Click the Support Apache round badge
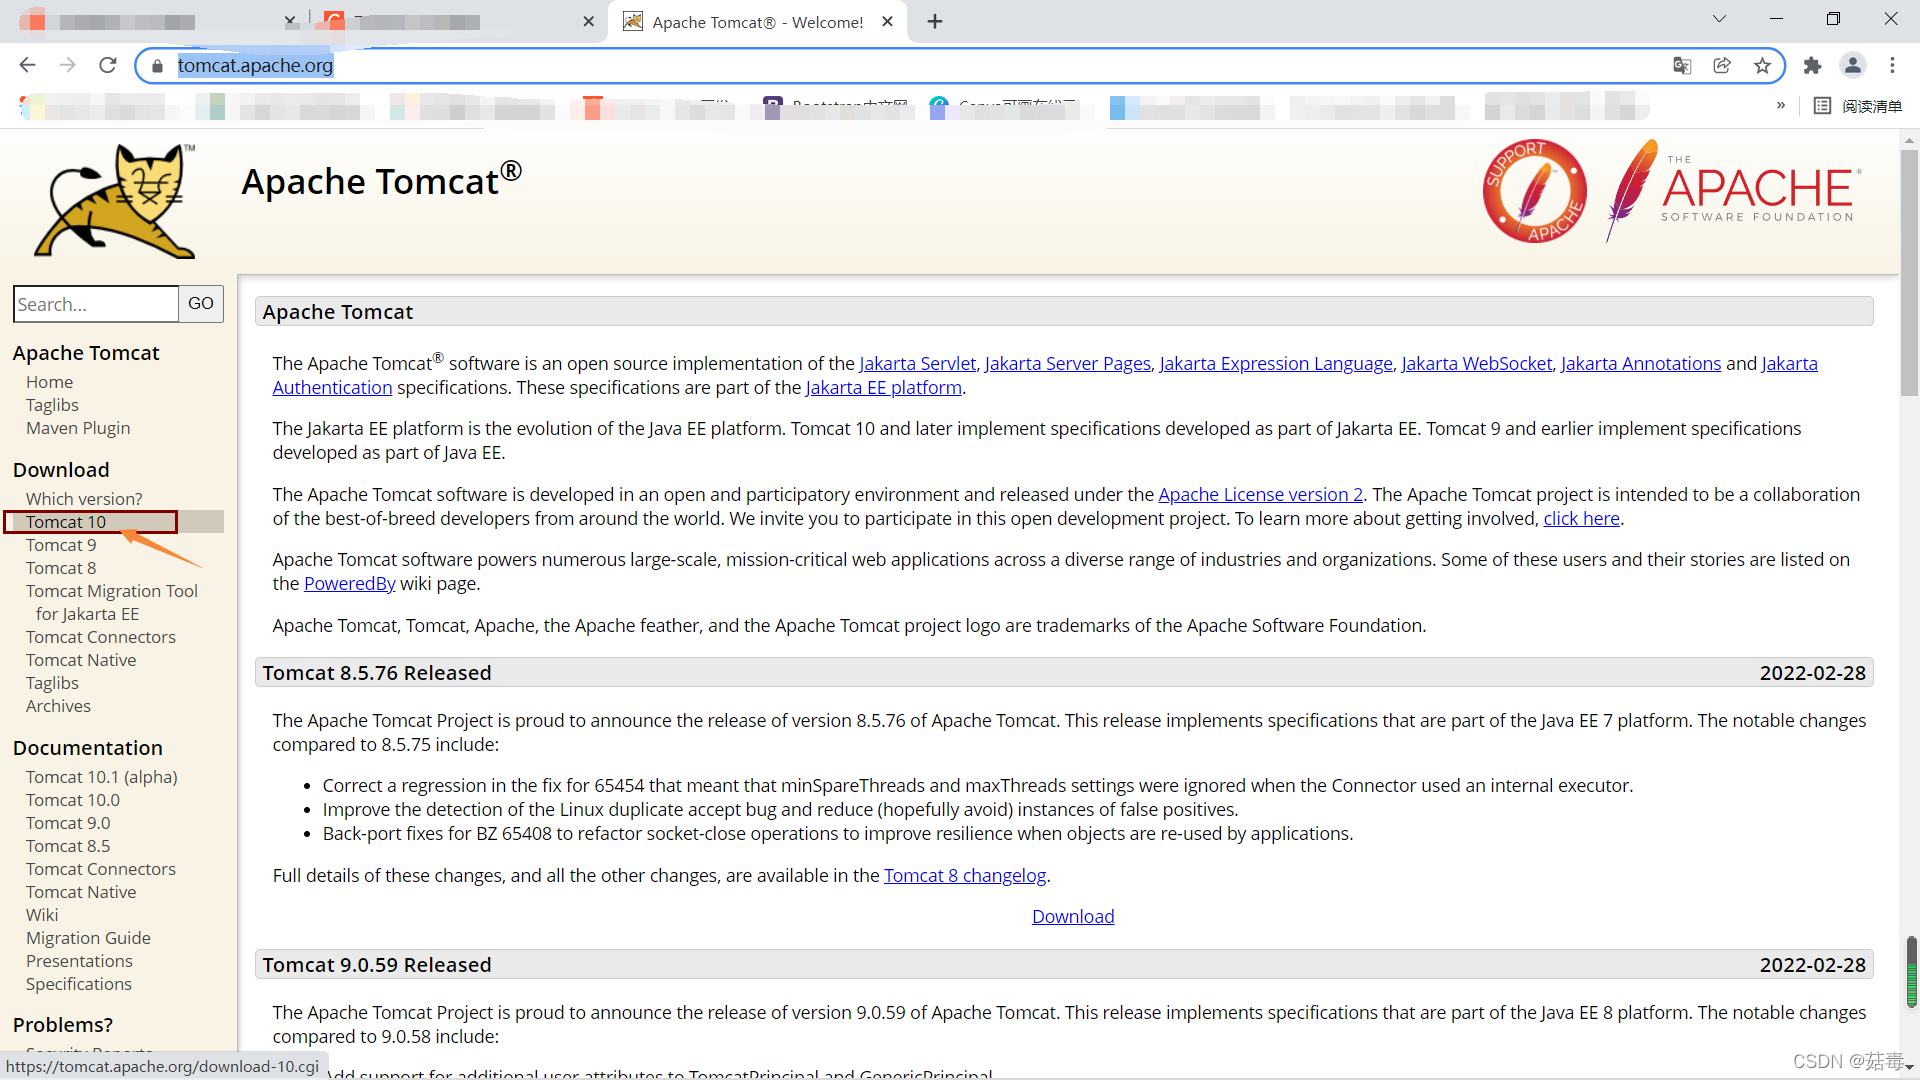This screenshot has width=1920, height=1080. coord(1534,190)
